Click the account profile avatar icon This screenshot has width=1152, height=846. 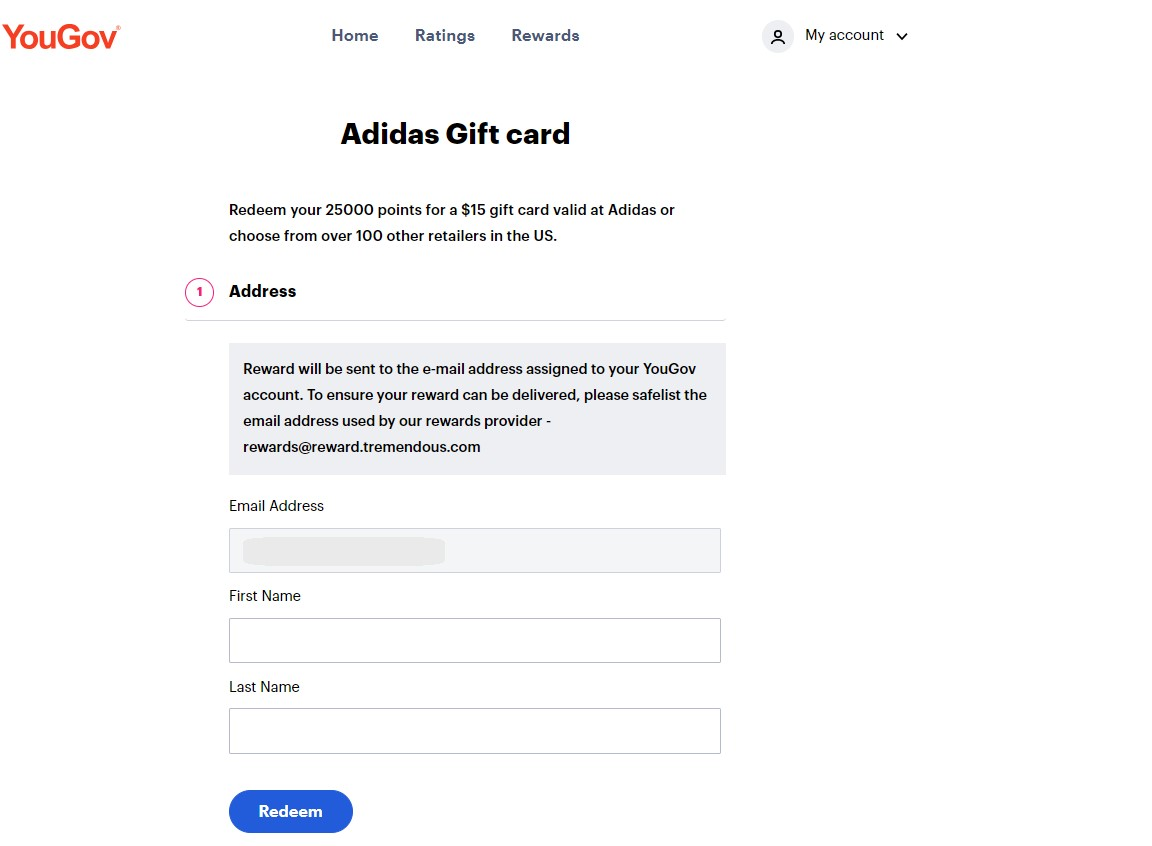(x=777, y=37)
